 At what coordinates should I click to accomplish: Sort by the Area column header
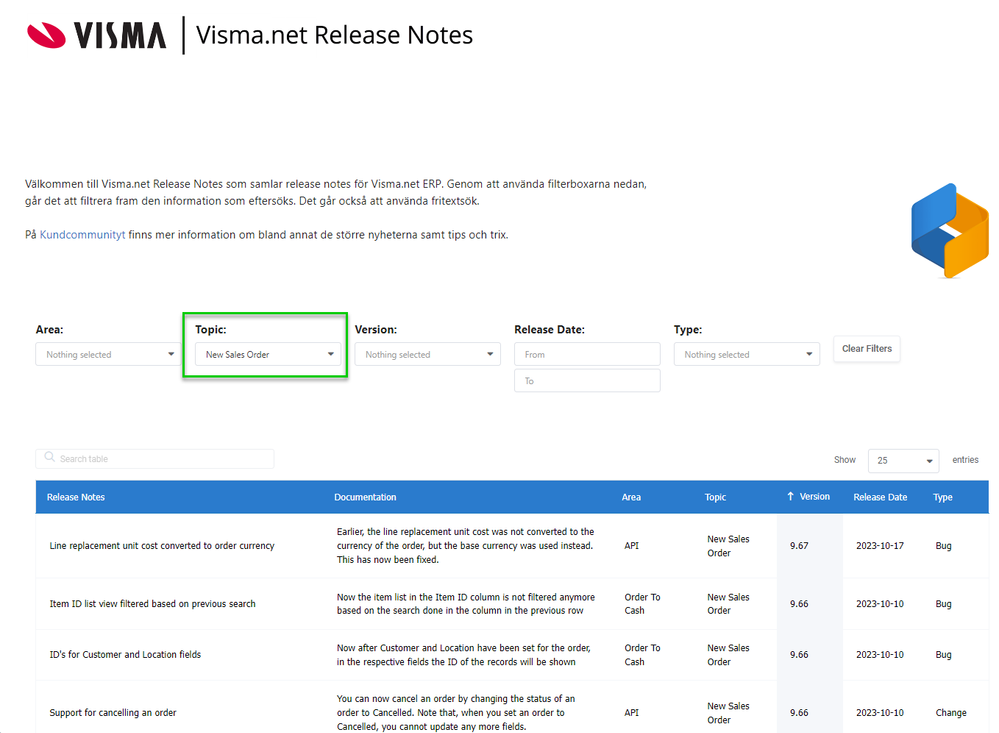pyautogui.click(x=631, y=497)
